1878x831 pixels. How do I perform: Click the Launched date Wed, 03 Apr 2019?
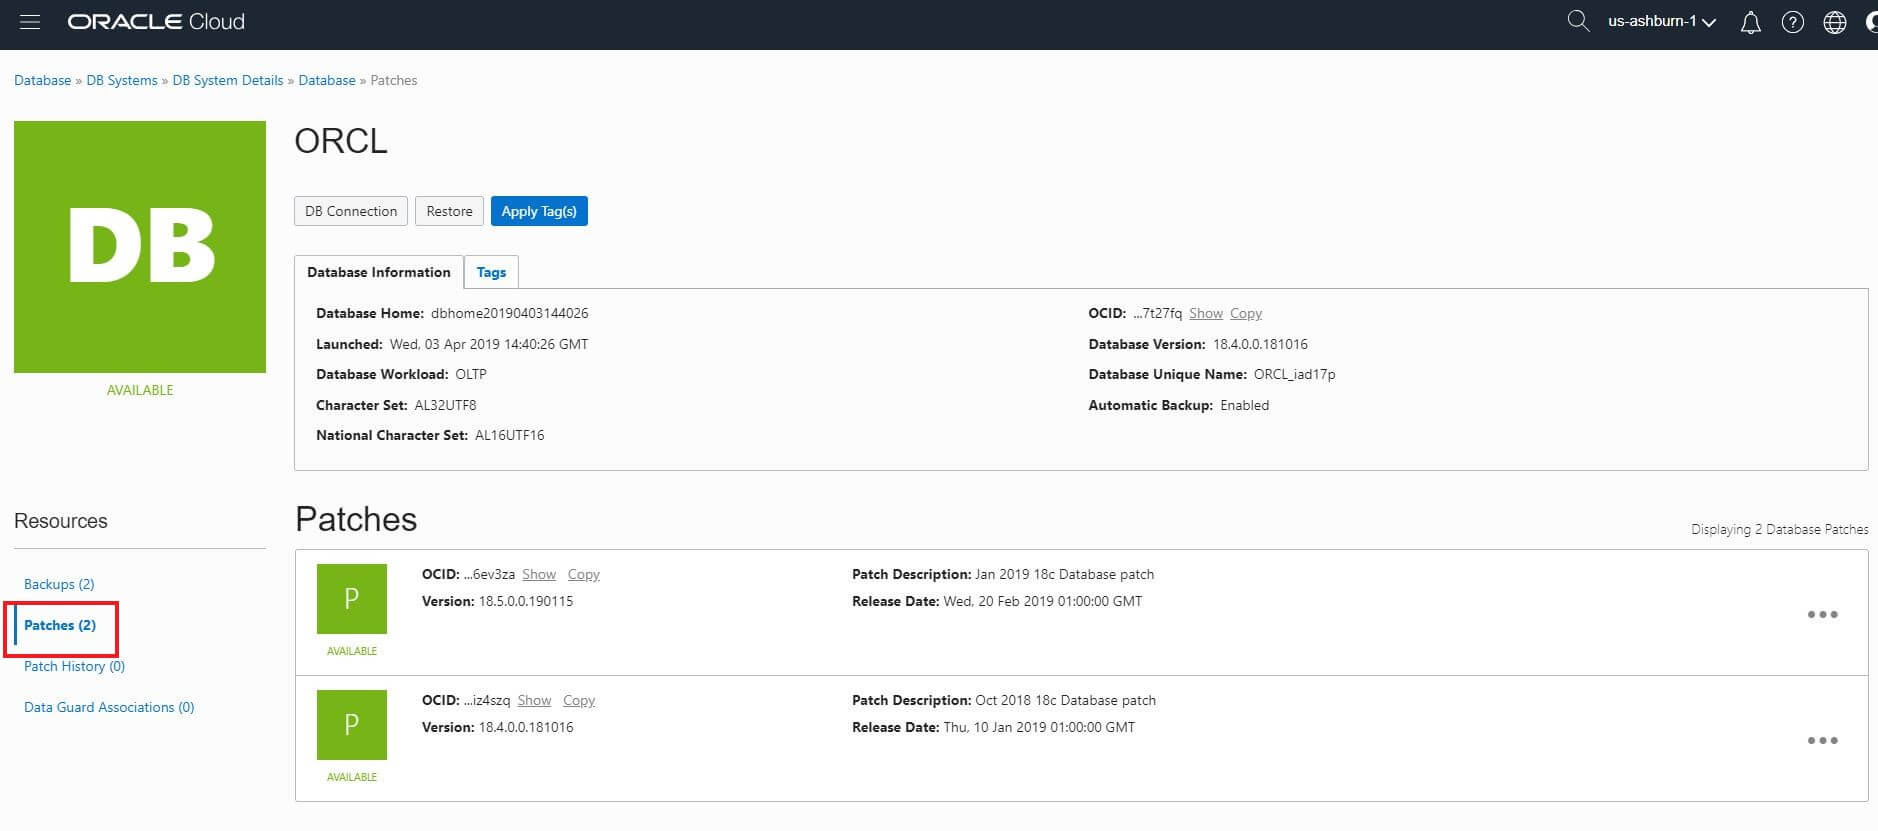[489, 344]
